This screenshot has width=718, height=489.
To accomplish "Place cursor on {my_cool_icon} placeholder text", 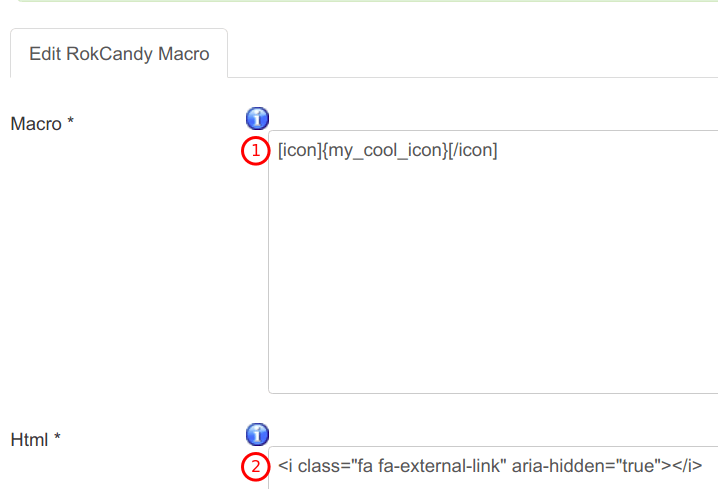I will click(x=385, y=151).
